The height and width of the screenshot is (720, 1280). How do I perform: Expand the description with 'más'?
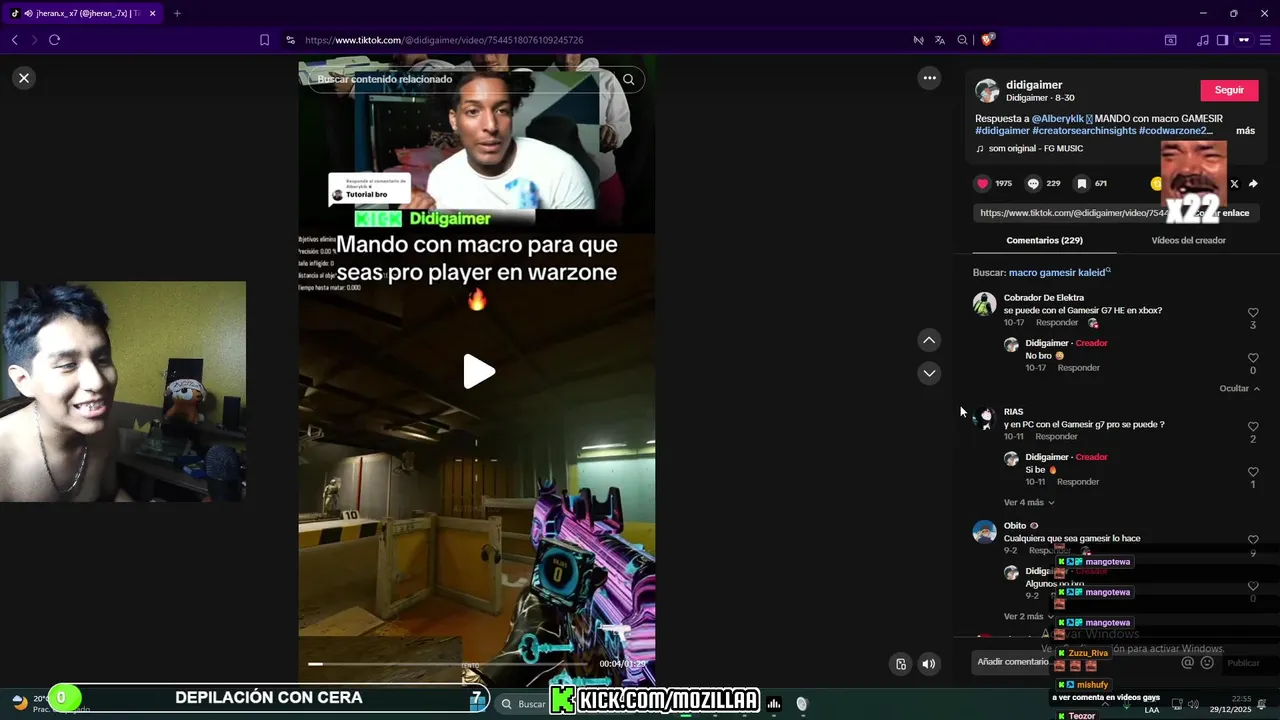click(1245, 131)
